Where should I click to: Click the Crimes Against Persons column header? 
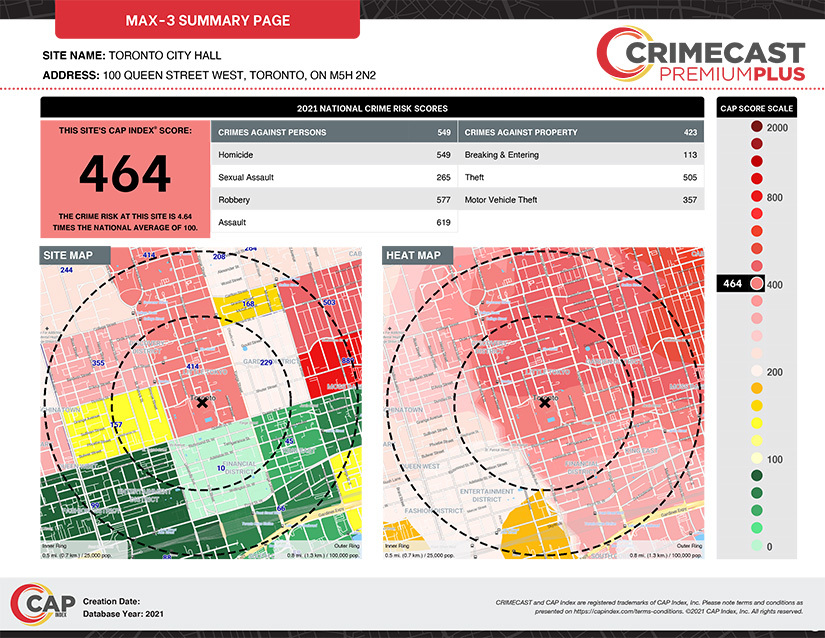point(333,132)
